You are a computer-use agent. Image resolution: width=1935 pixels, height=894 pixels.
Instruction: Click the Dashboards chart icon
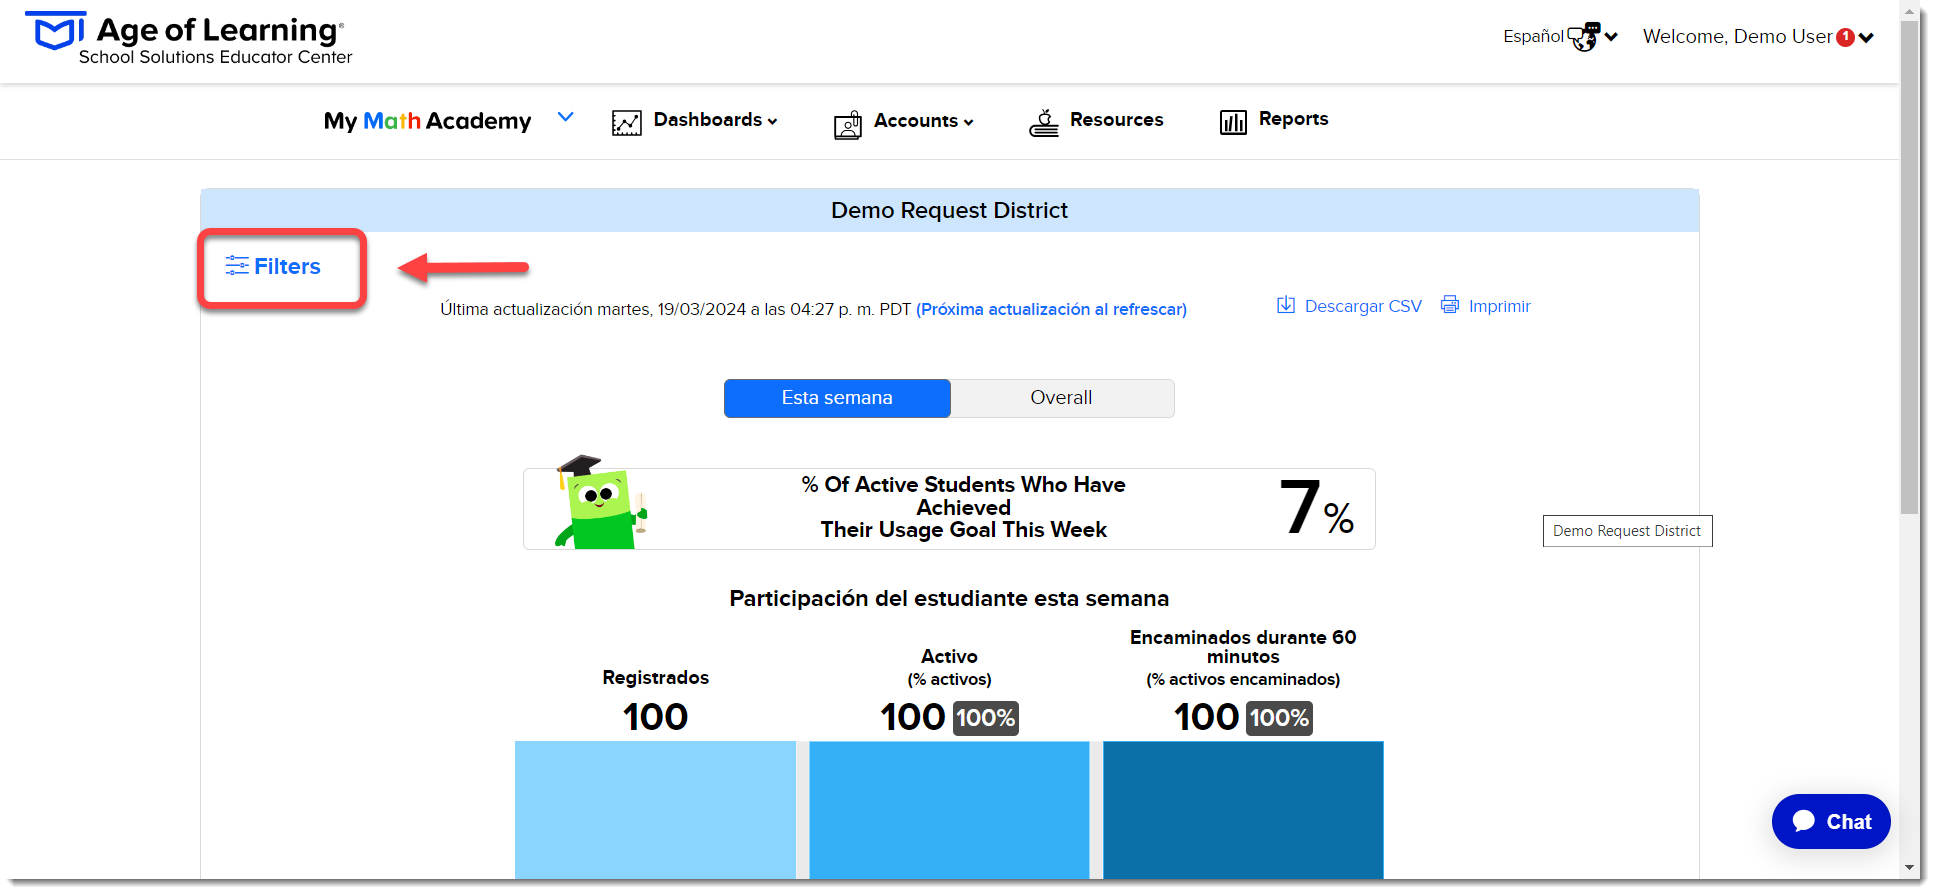627,122
